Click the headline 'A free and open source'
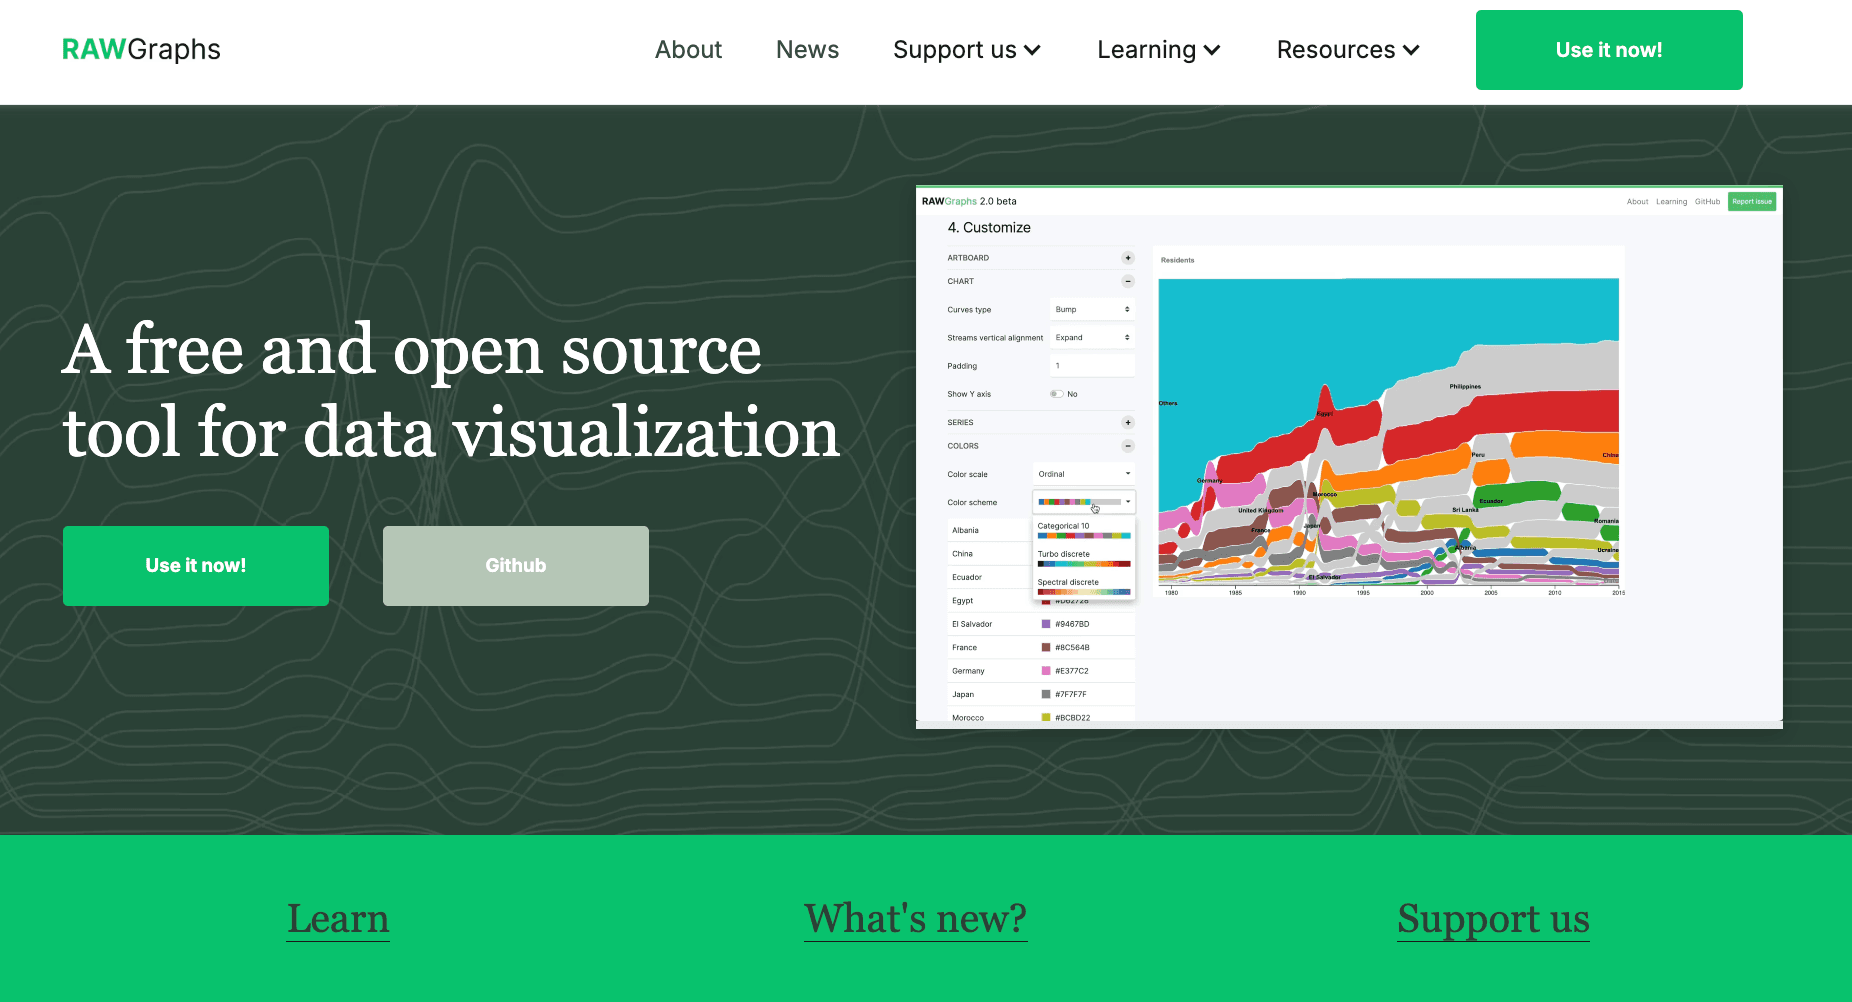Screen dimensions: 1852x1002 click(412, 350)
